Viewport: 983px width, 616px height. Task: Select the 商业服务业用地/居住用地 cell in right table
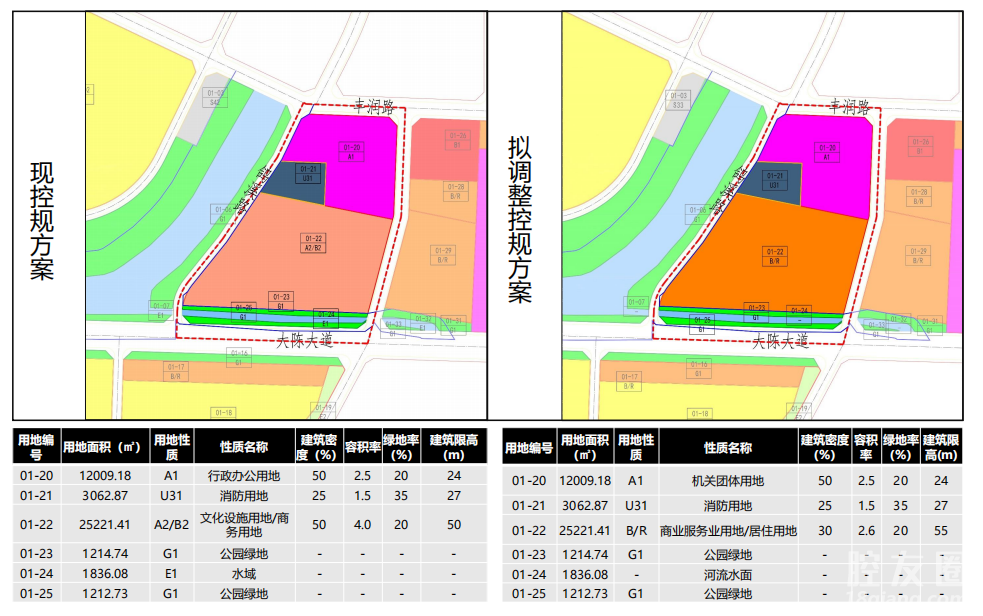point(727,531)
